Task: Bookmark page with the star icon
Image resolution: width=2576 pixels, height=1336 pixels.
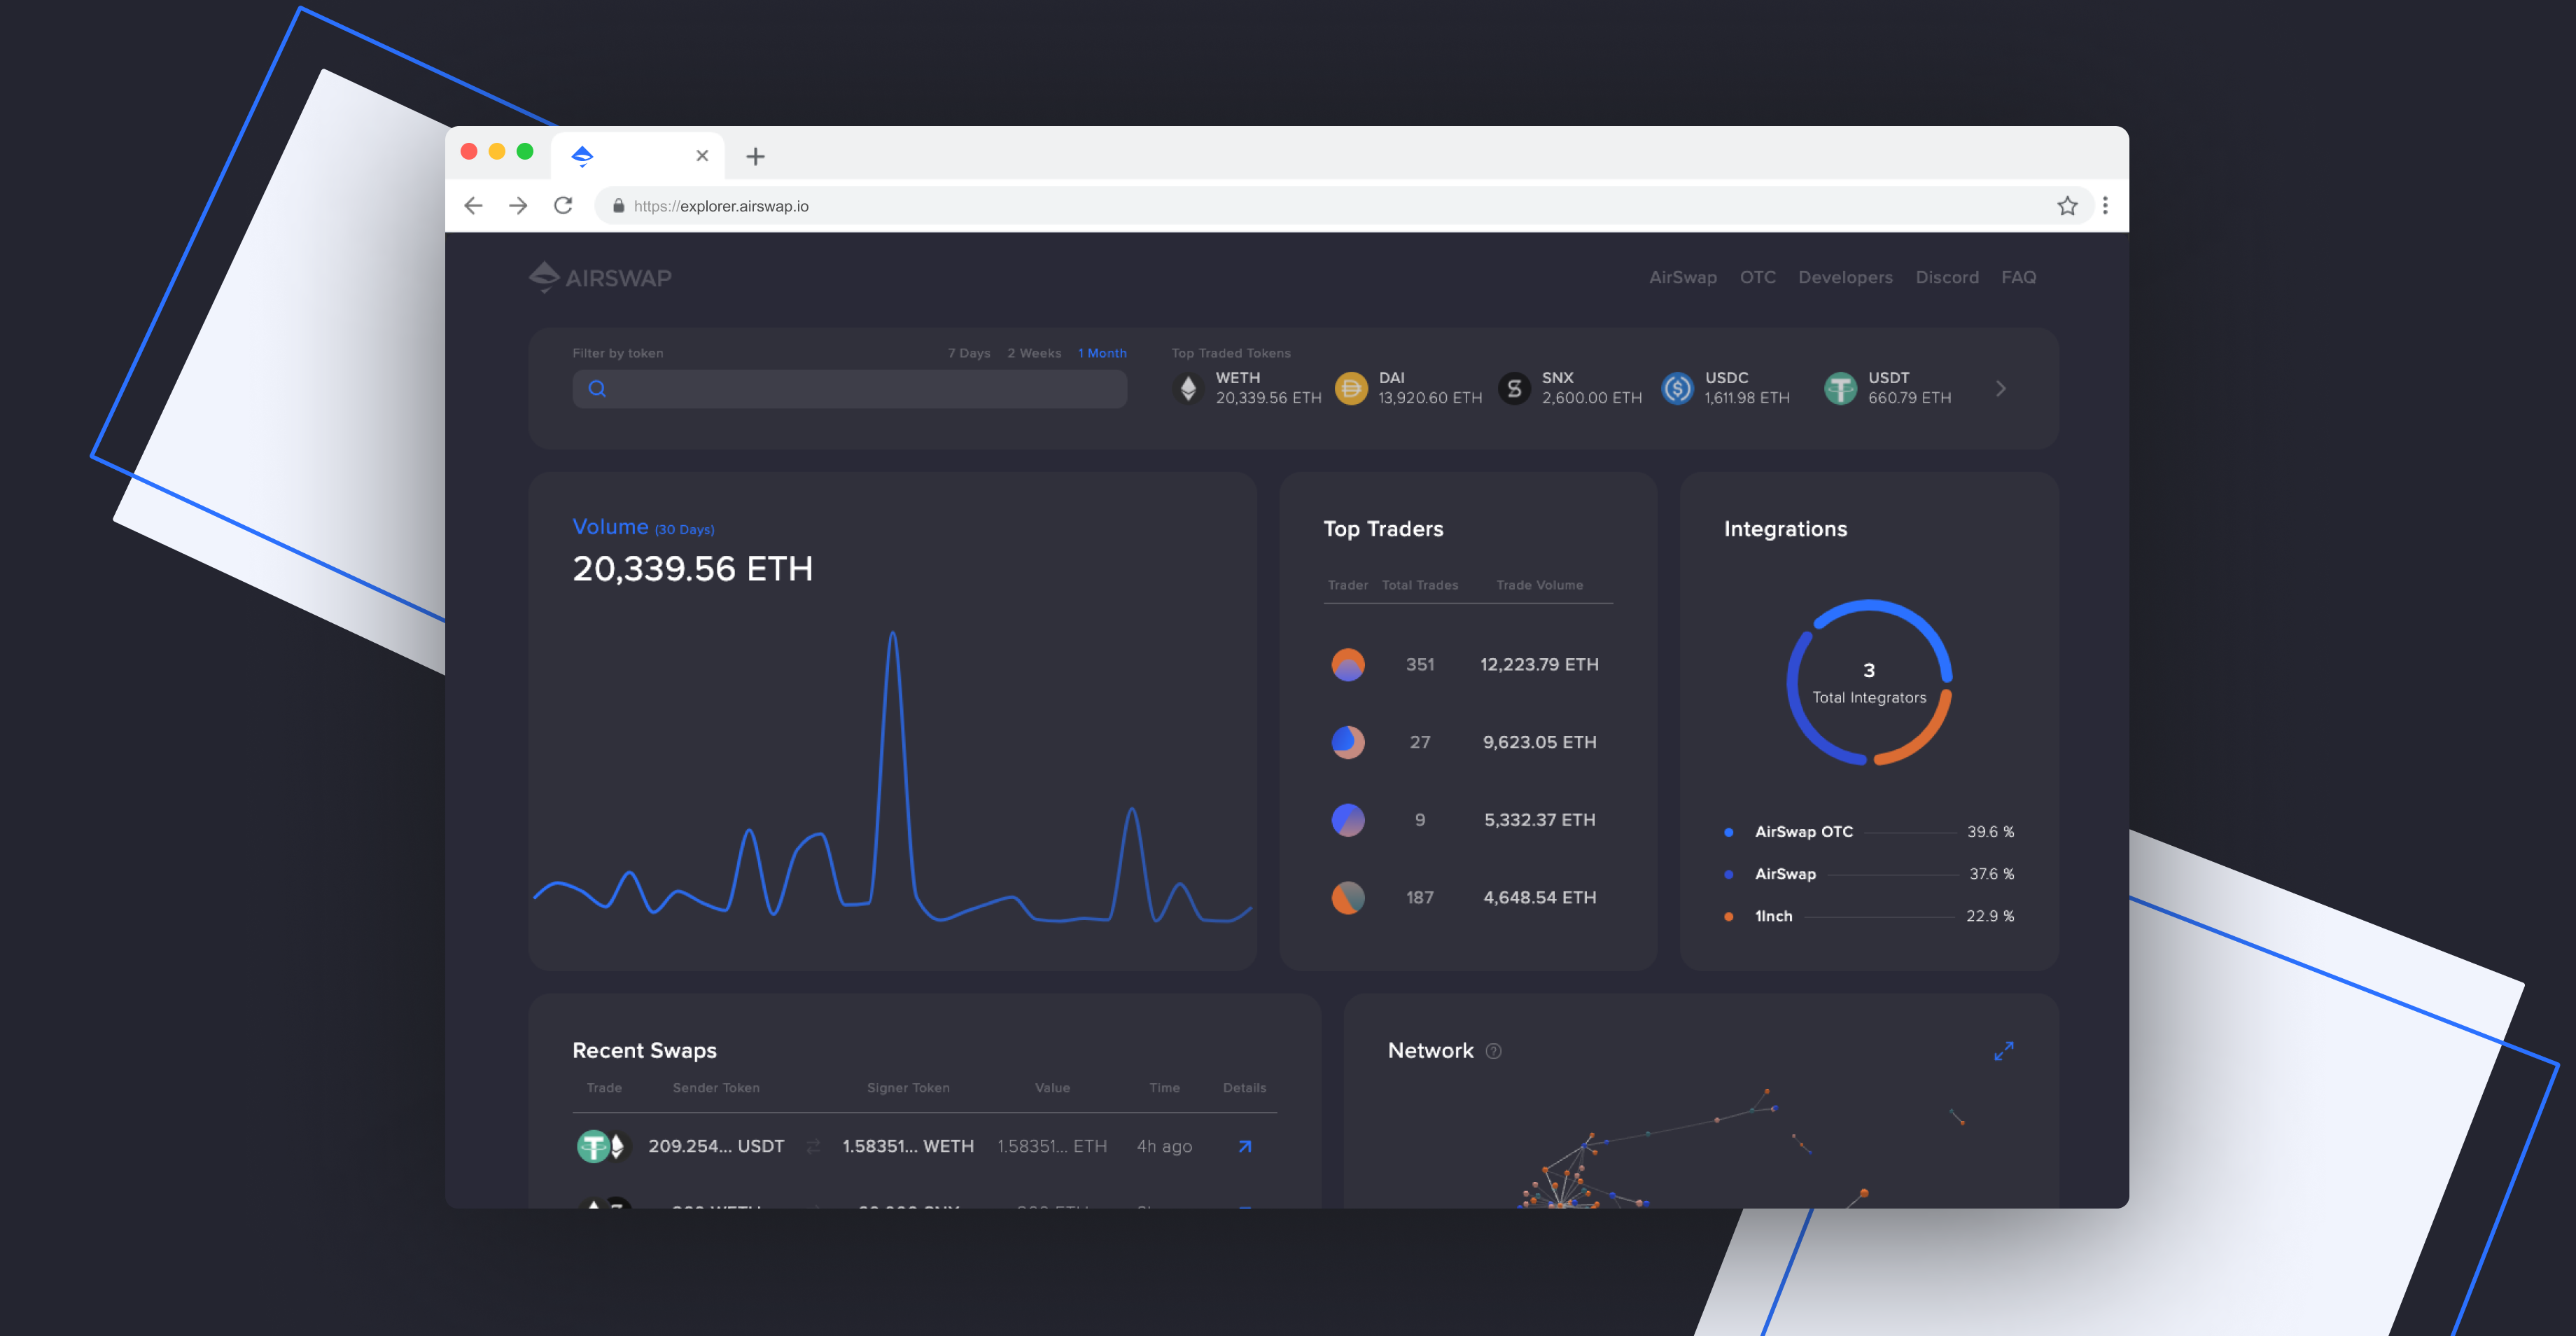Action: (x=2067, y=206)
